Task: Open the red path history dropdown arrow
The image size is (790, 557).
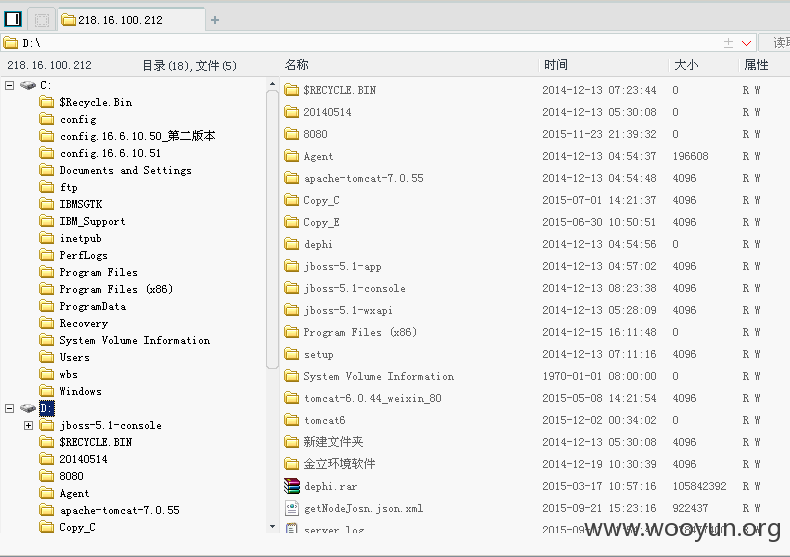Action: coord(747,43)
